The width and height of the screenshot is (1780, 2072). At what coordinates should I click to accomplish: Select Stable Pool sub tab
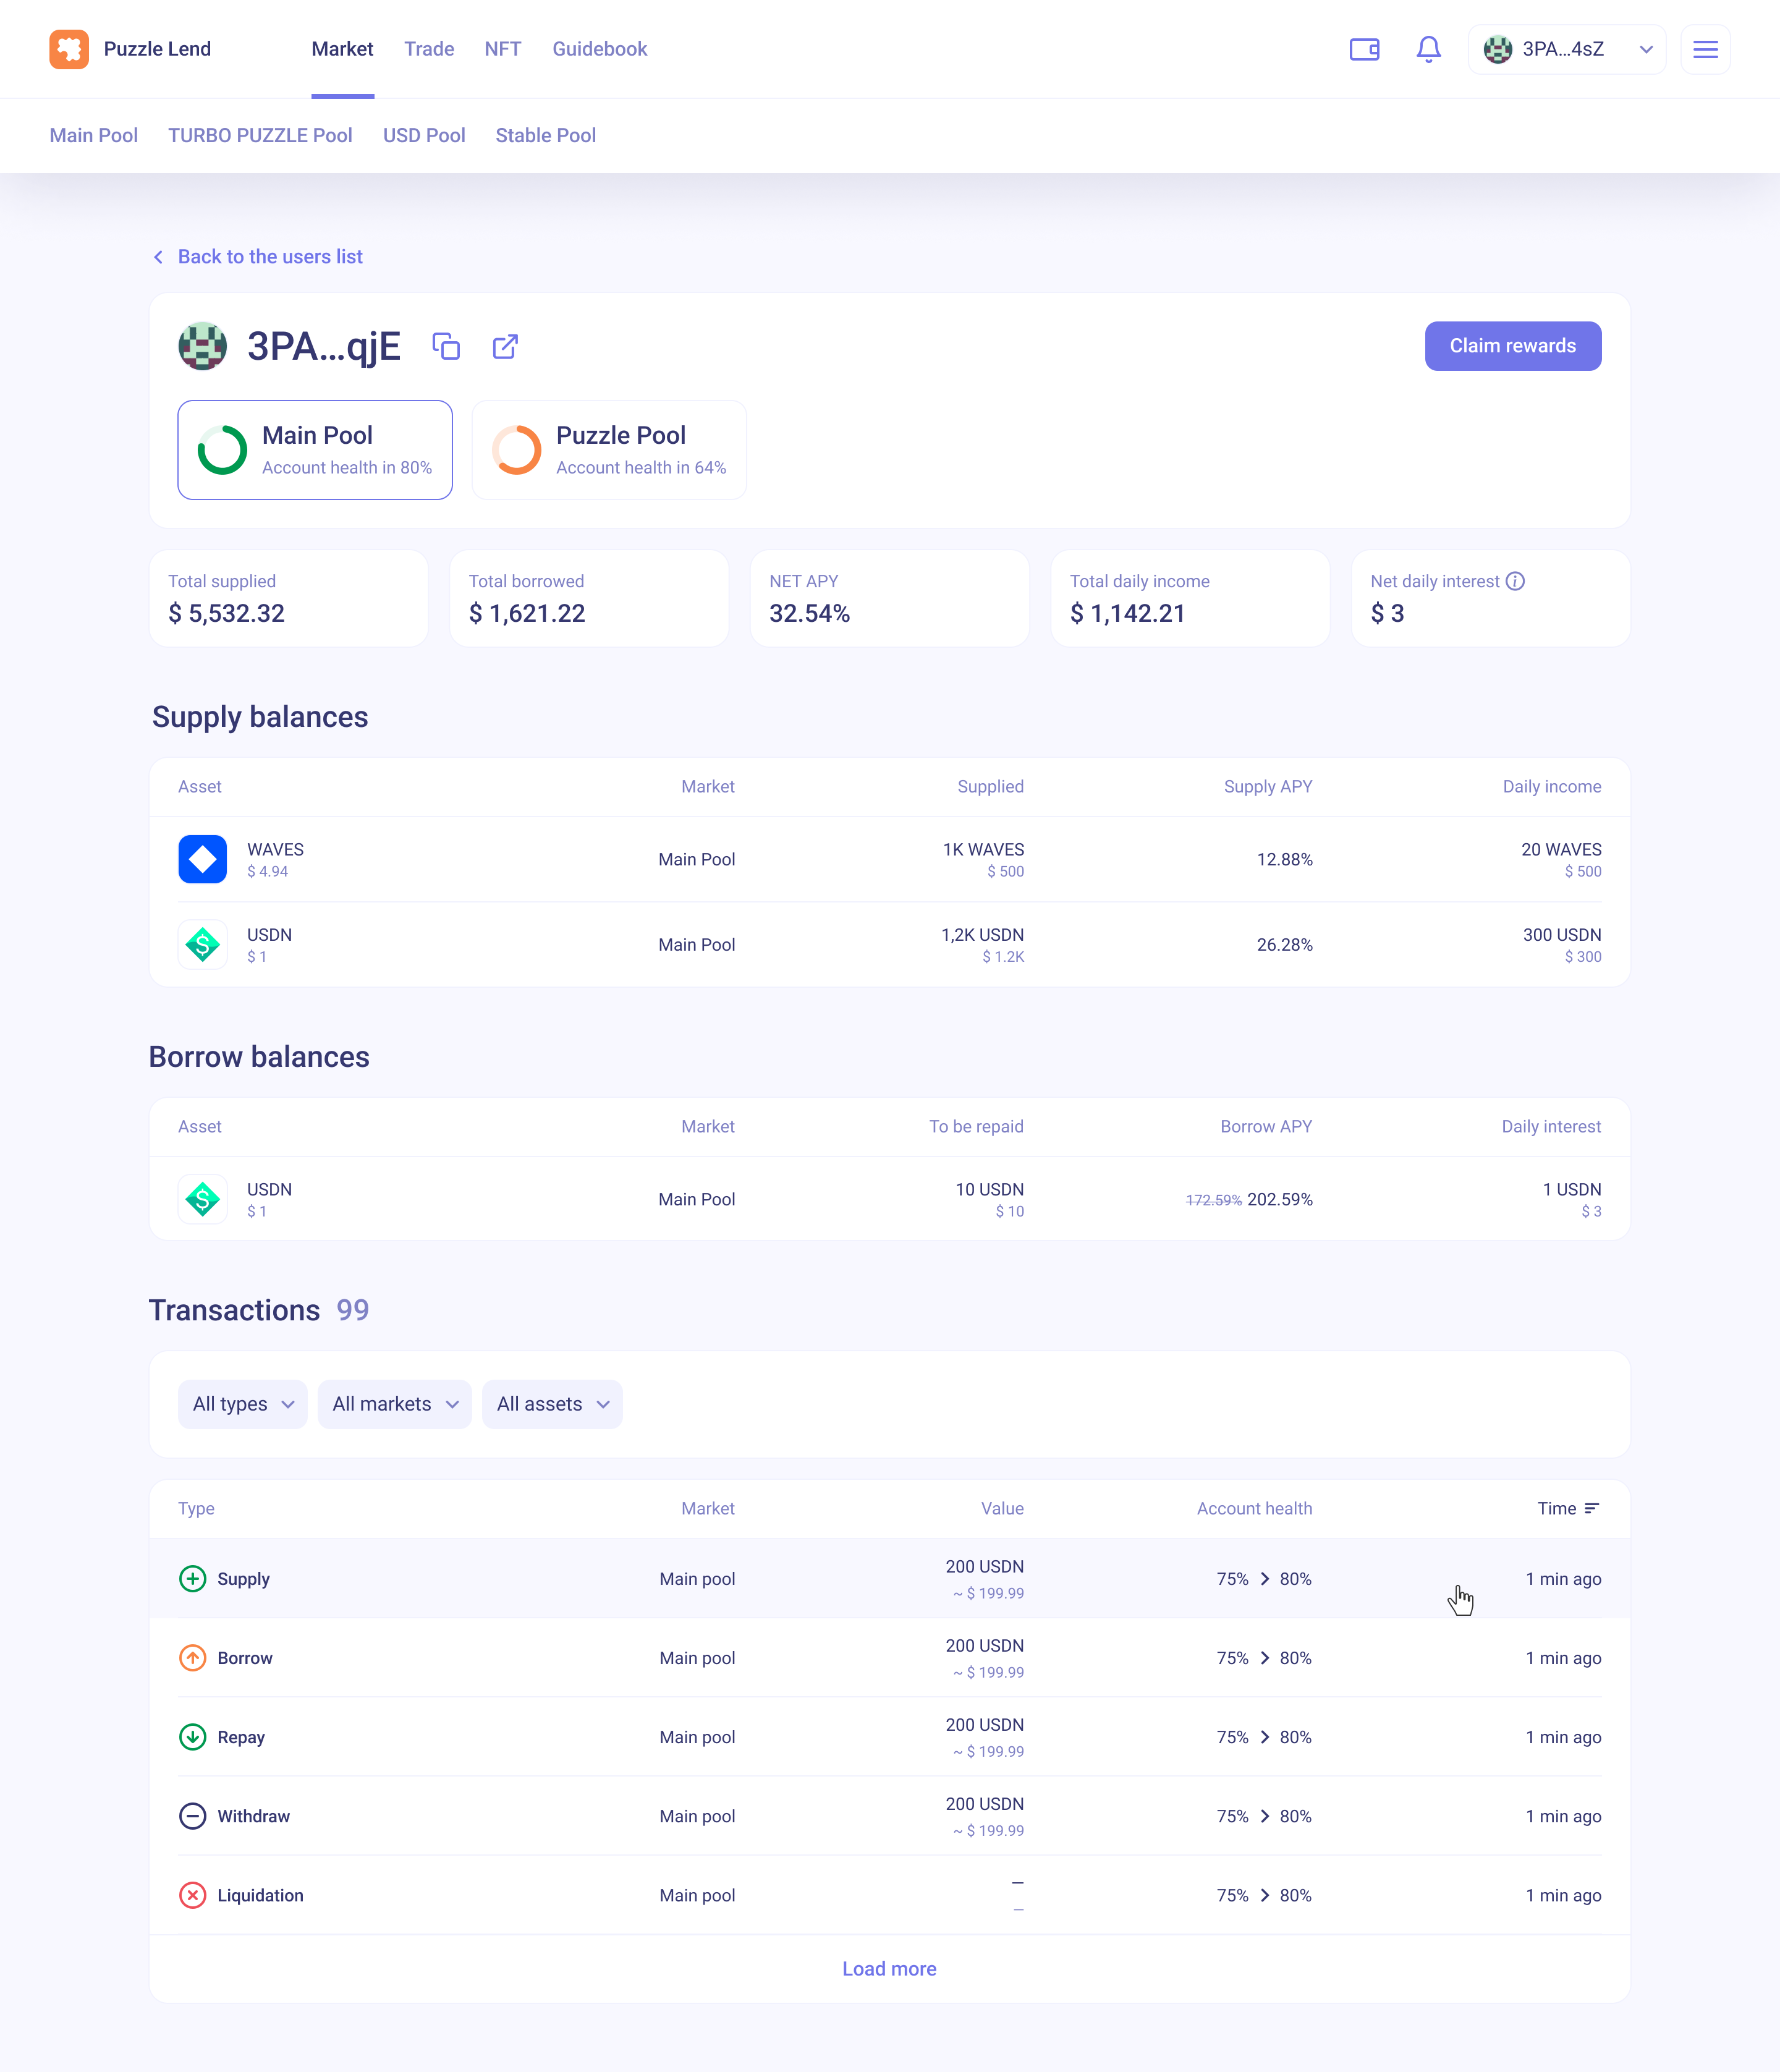coord(546,135)
